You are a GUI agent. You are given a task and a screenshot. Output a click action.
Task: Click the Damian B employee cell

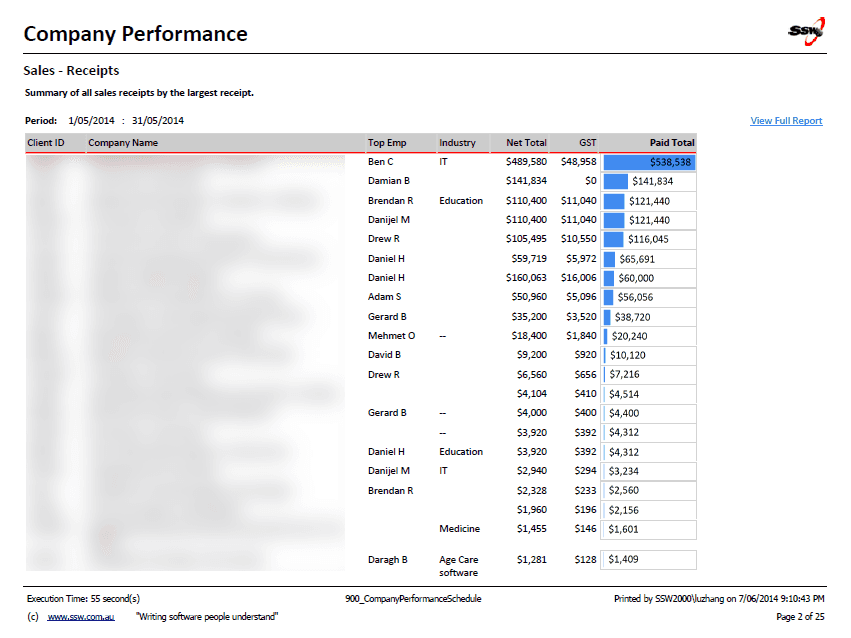[x=389, y=181]
